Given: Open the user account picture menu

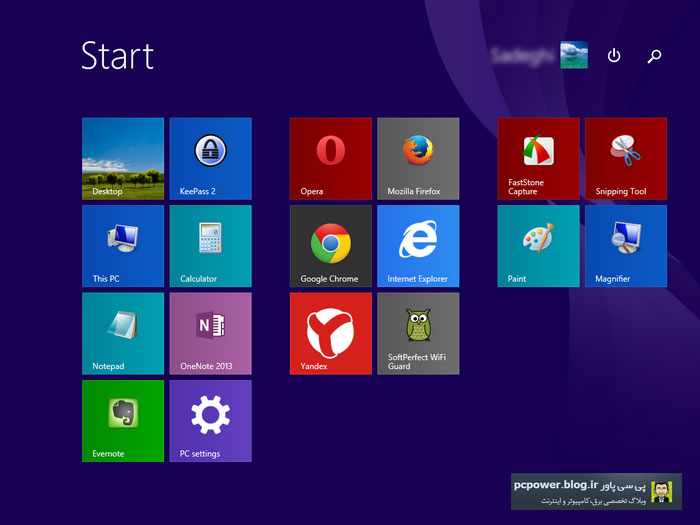Looking at the screenshot, I should click(574, 55).
